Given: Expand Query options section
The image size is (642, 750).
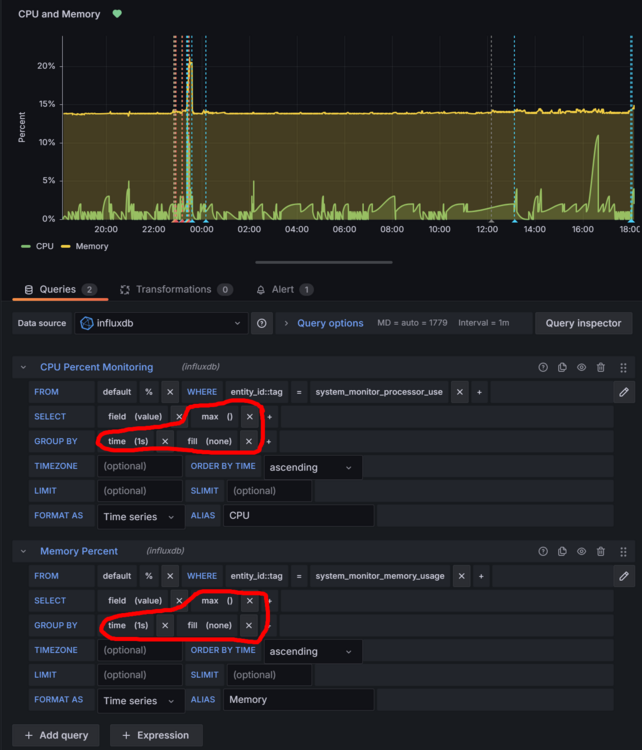Looking at the screenshot, I should click(330, 324).
